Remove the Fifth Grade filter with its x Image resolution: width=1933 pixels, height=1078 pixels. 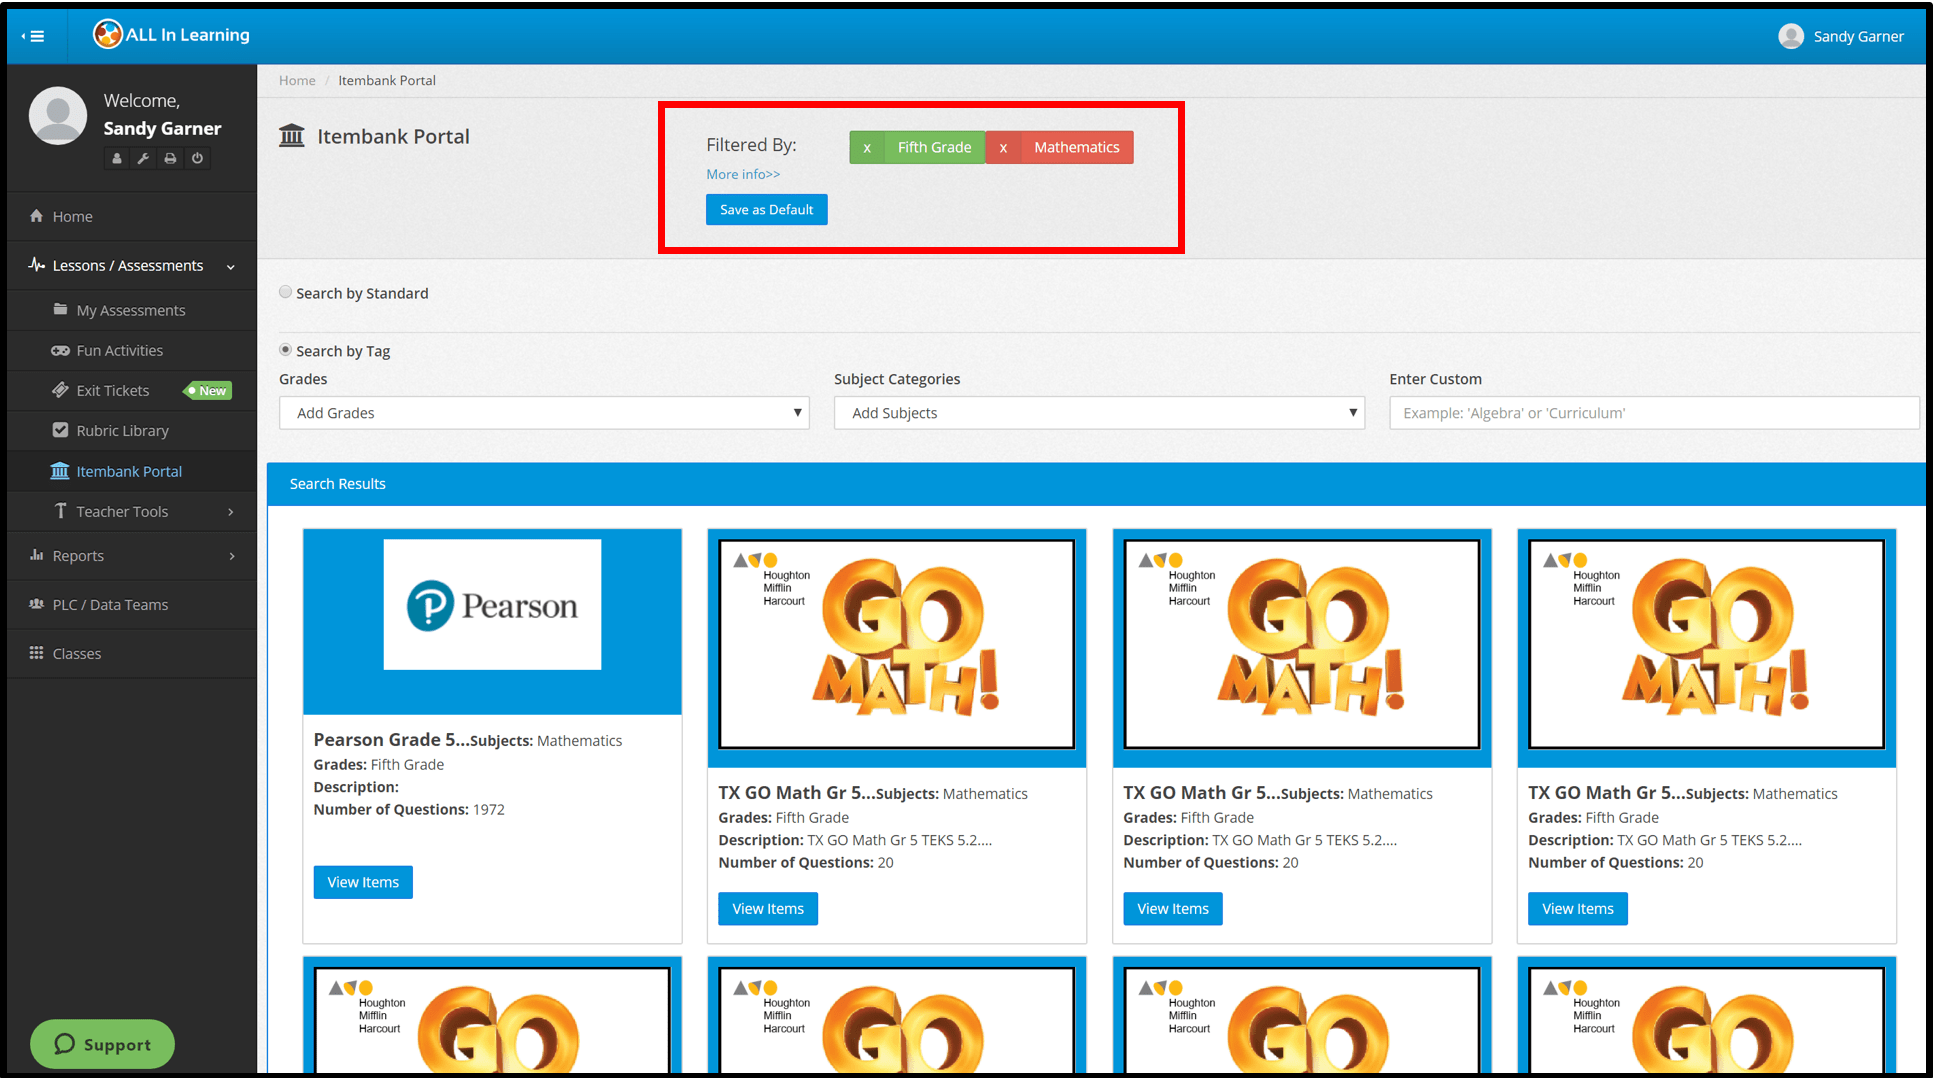[x=867, y=147]
